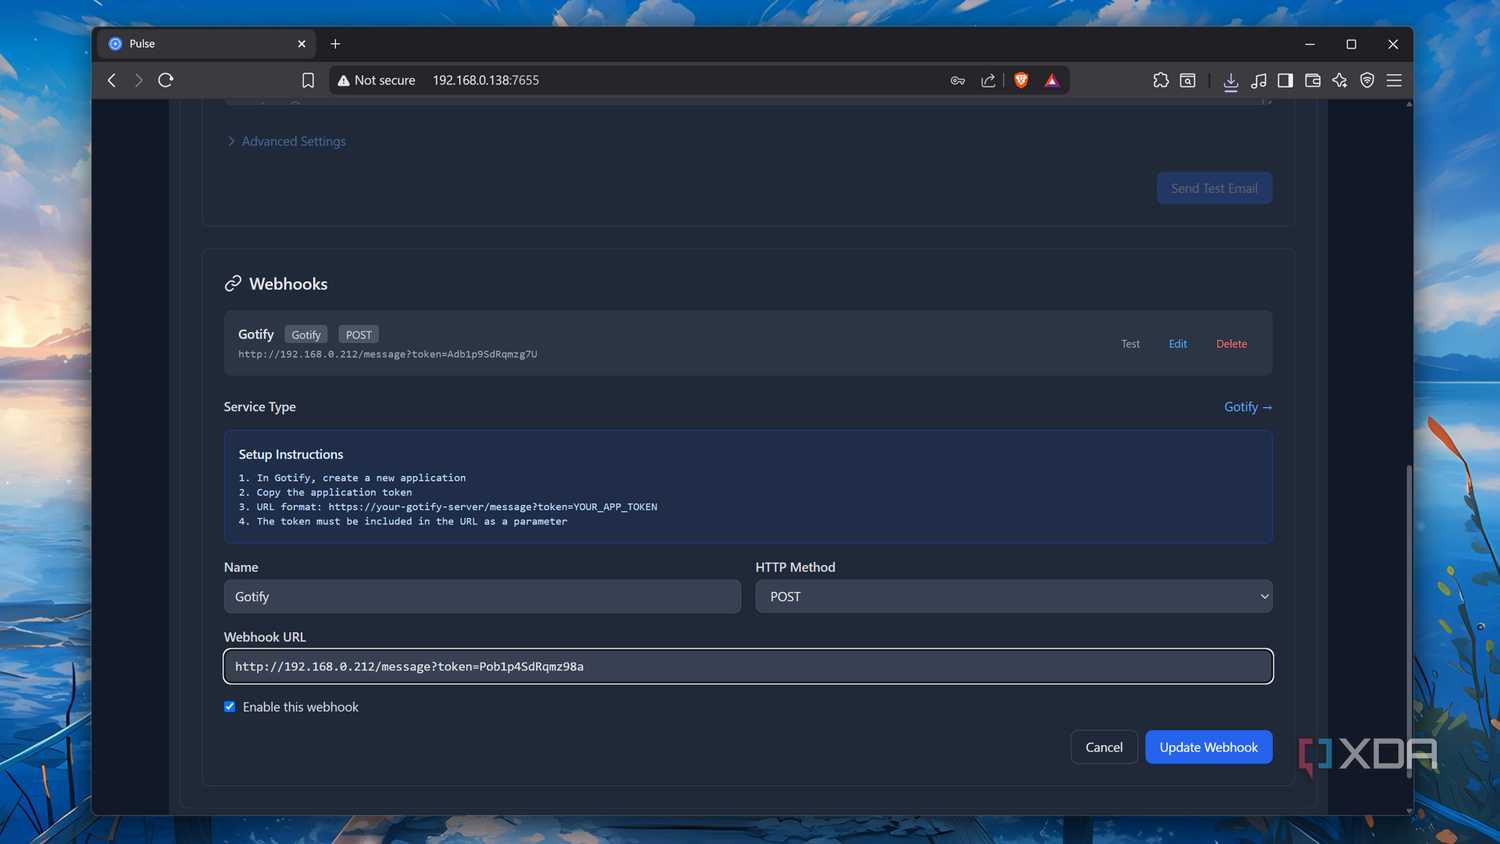
Task: Go forward to the next page
Action: pyautogui.click(x=139, y=80)
